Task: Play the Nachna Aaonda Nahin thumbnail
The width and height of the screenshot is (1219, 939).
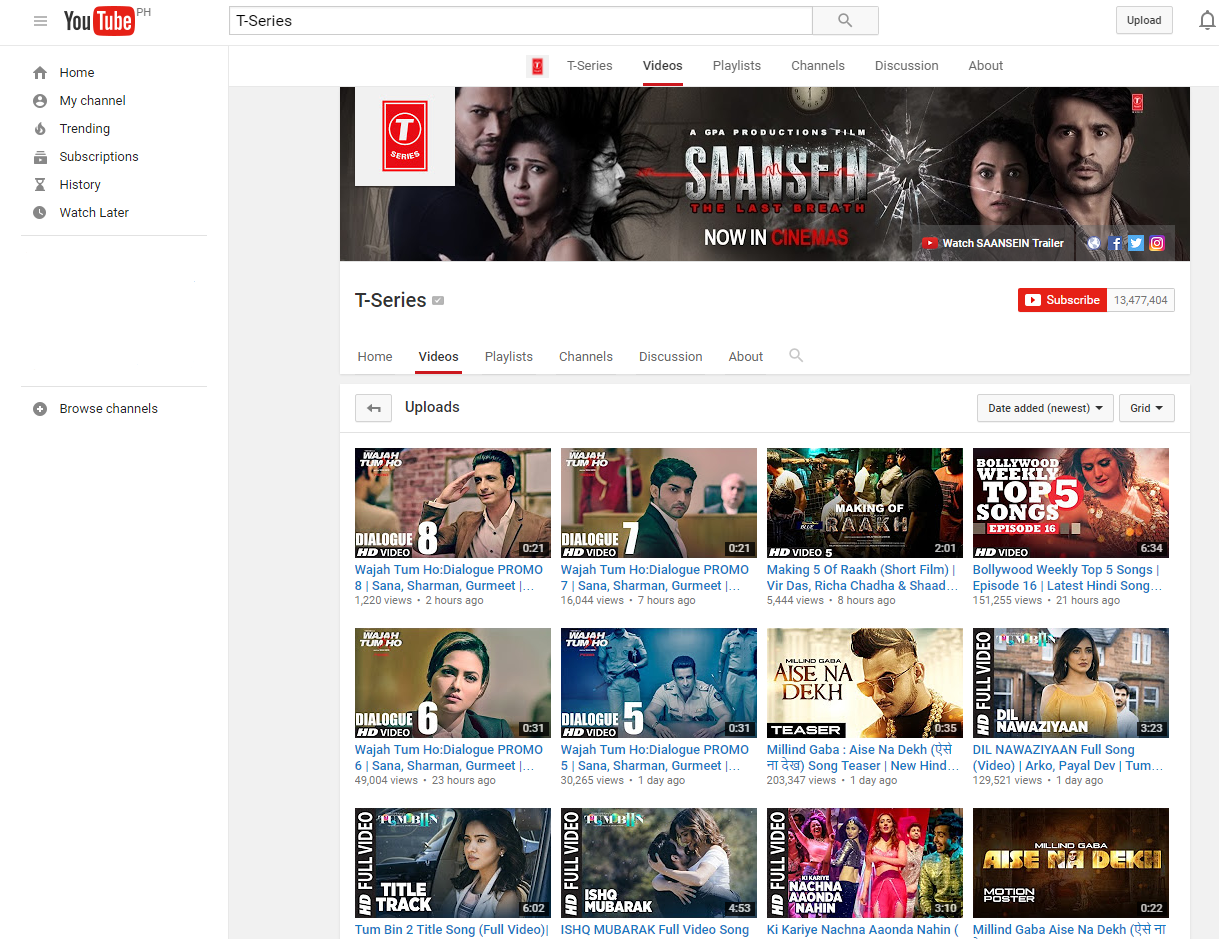Action: click(x=865, y=863)
